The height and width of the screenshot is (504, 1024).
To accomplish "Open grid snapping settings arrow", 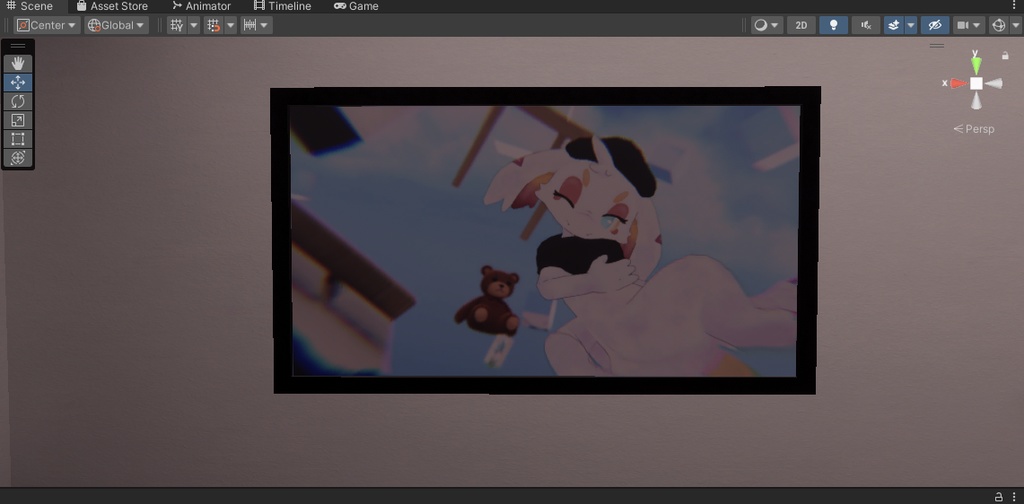I will tap(231, 25).
